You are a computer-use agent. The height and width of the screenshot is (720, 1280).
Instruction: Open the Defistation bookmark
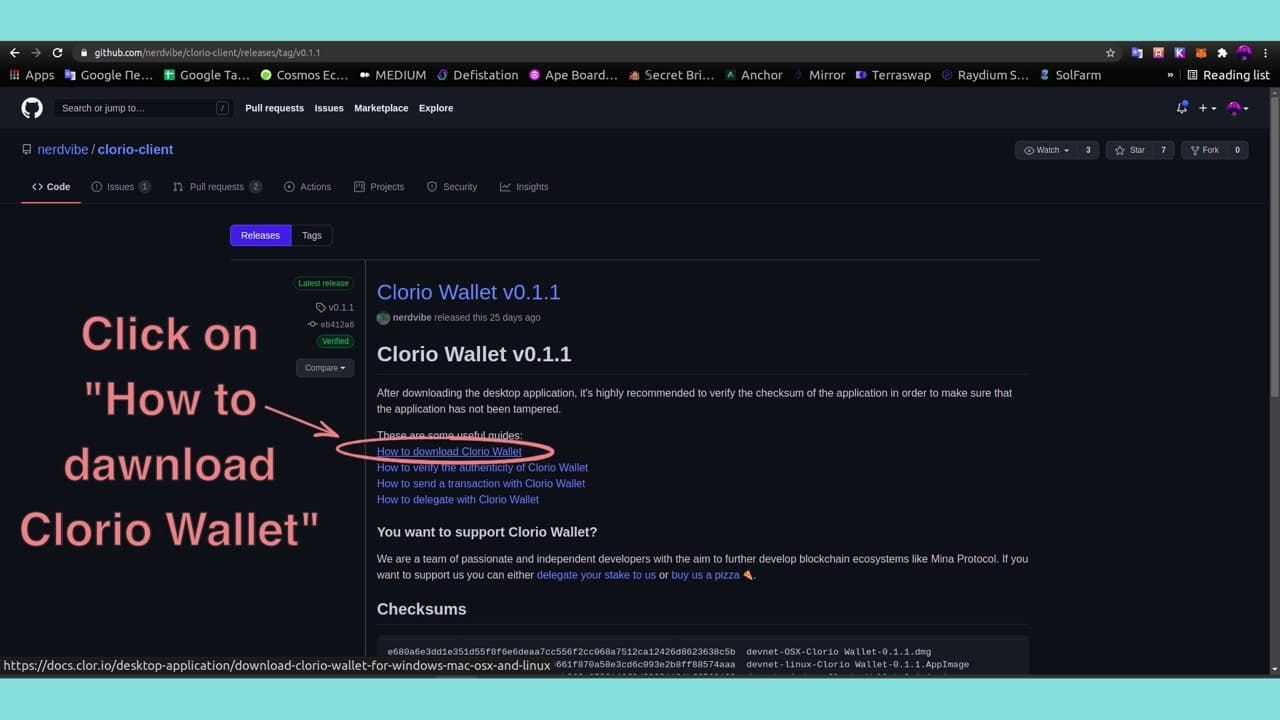477,75
